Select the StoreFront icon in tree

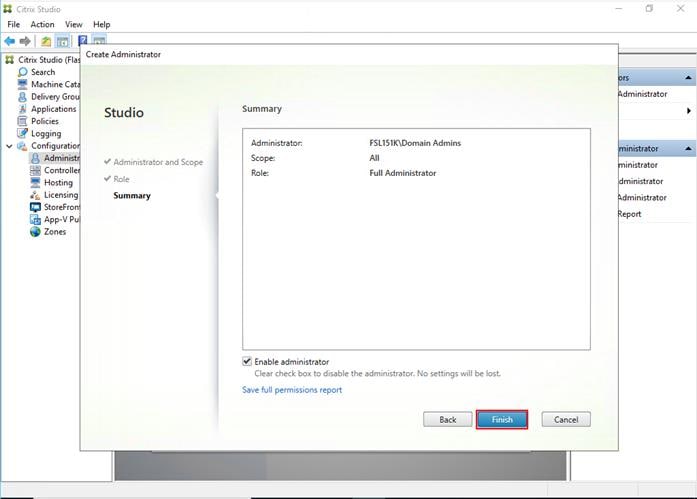tap(35, 207)
